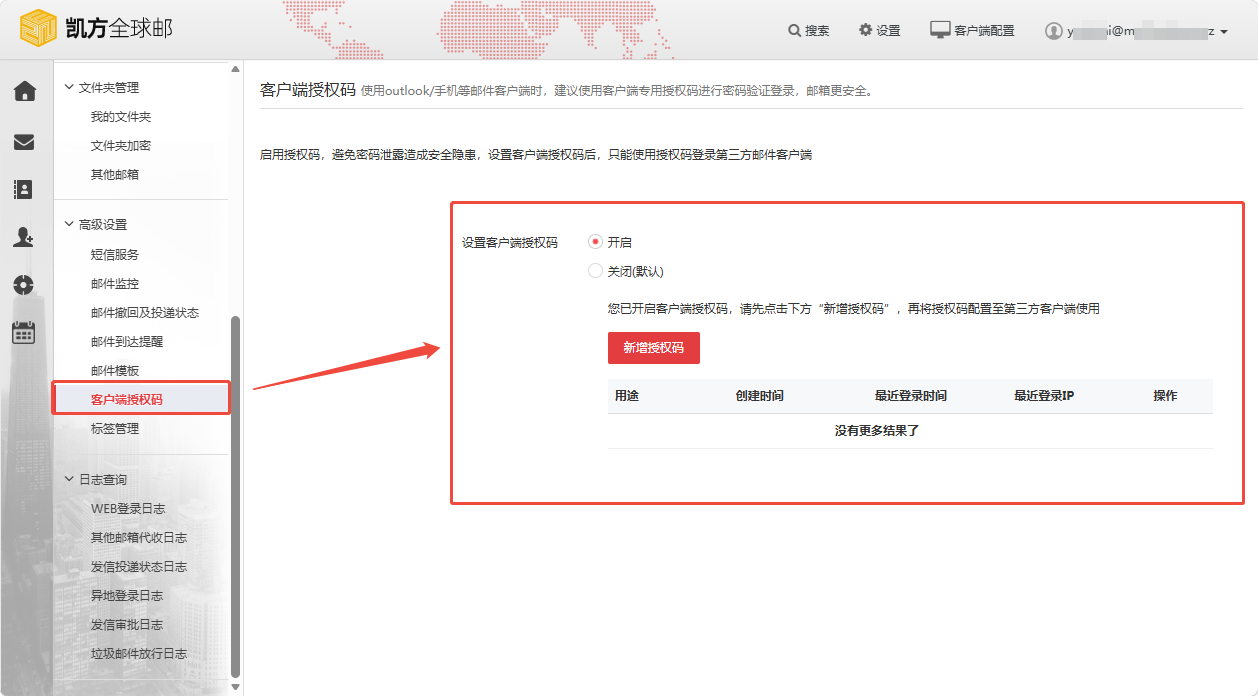Open 标签管理 menu item

[x=115, y=429]
